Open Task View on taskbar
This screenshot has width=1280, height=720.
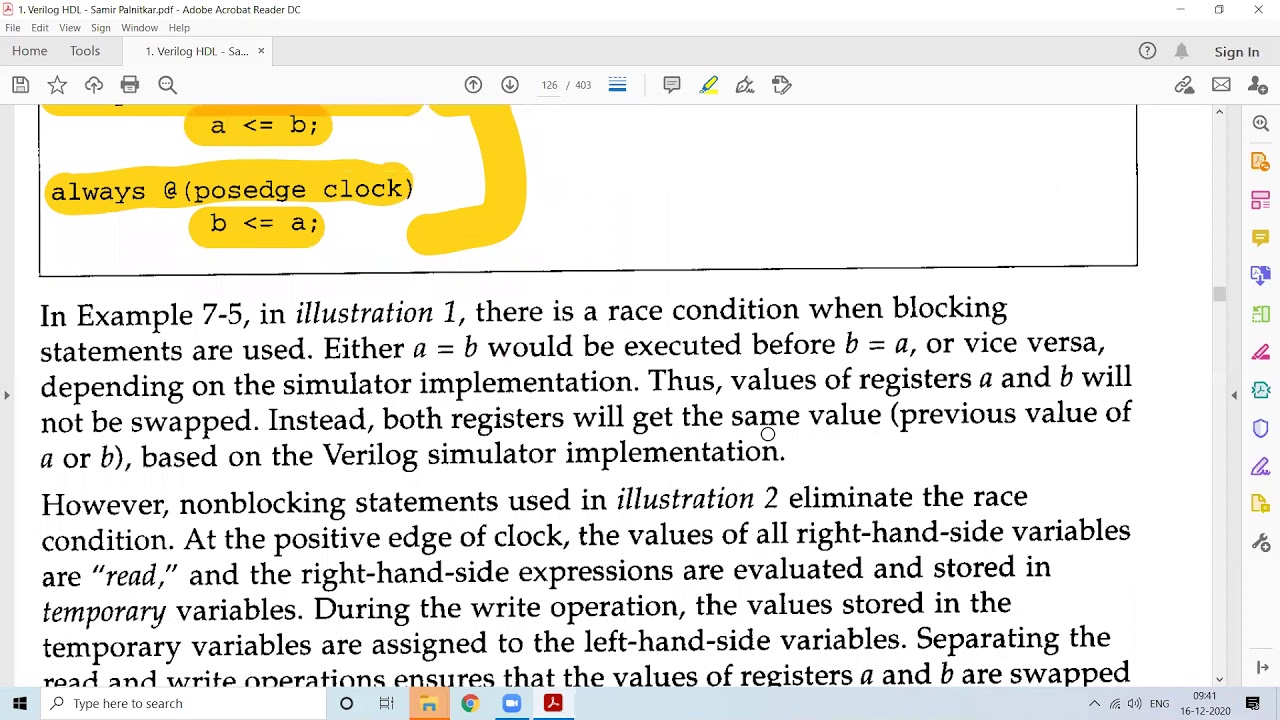387,703
